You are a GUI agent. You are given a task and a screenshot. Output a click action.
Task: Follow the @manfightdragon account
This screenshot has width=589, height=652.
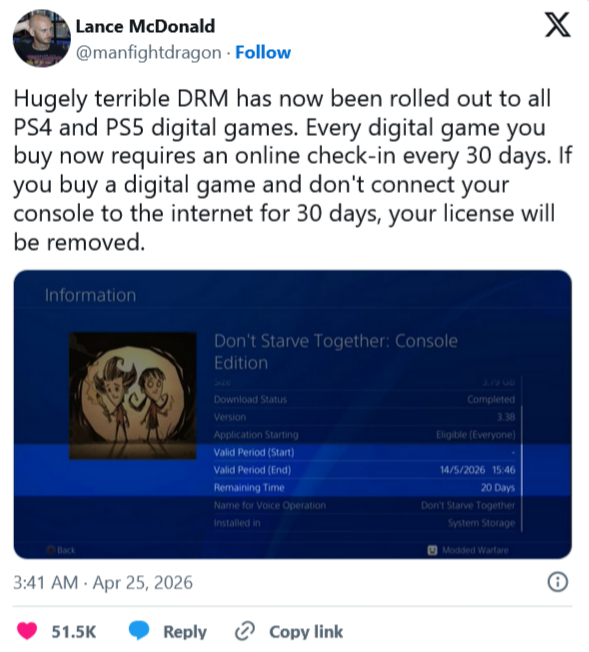click(263, 52)
